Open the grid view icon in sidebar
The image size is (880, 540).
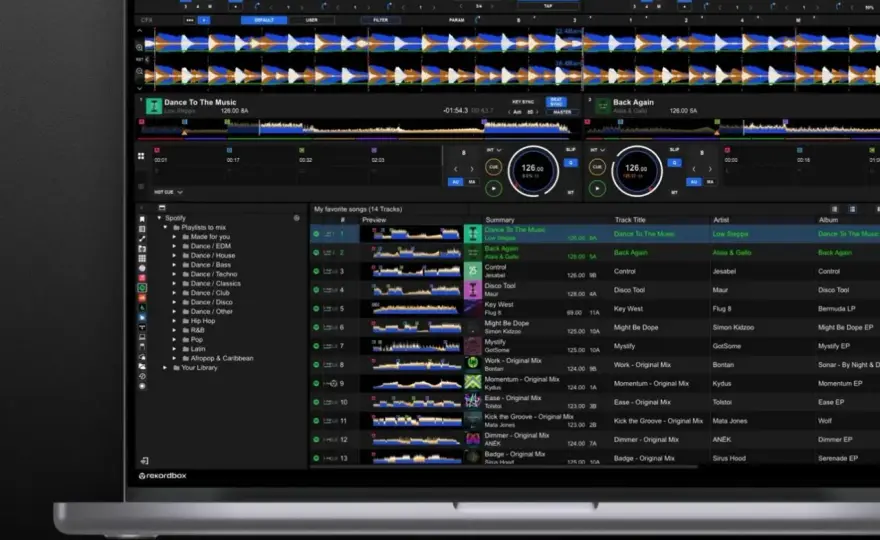(x=142, y=258)
